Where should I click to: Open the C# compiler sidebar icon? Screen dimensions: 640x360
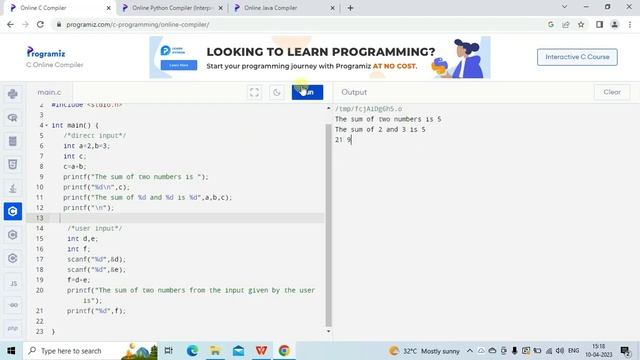click(x=13, y=258)
